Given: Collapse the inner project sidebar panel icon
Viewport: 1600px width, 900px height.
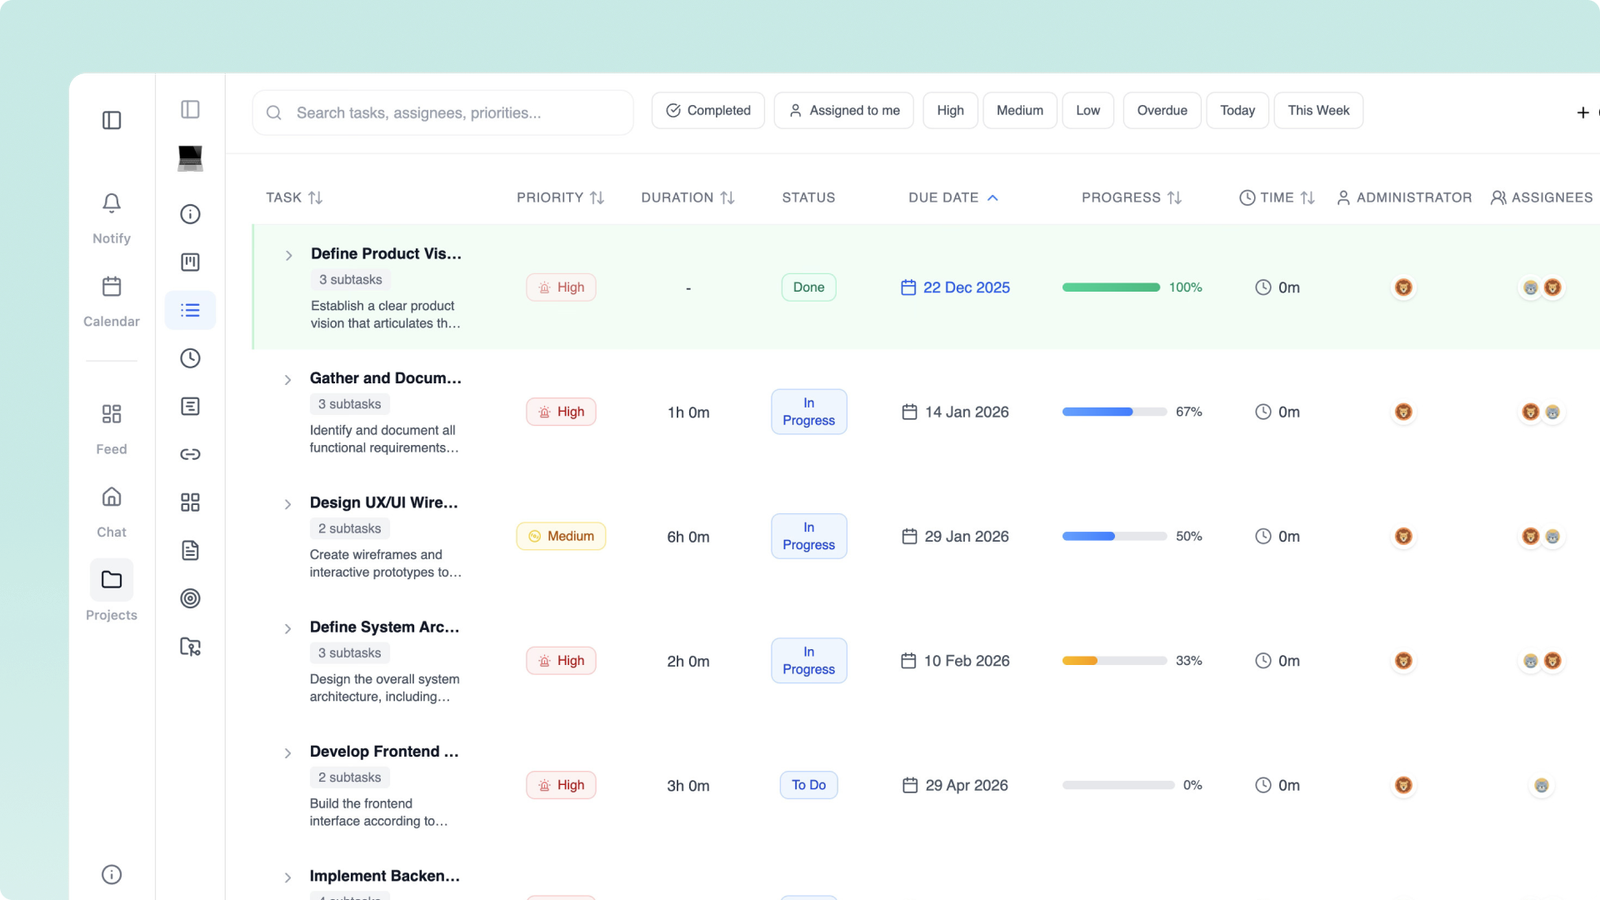Looking at the screenshot, I should coord(190,109).
